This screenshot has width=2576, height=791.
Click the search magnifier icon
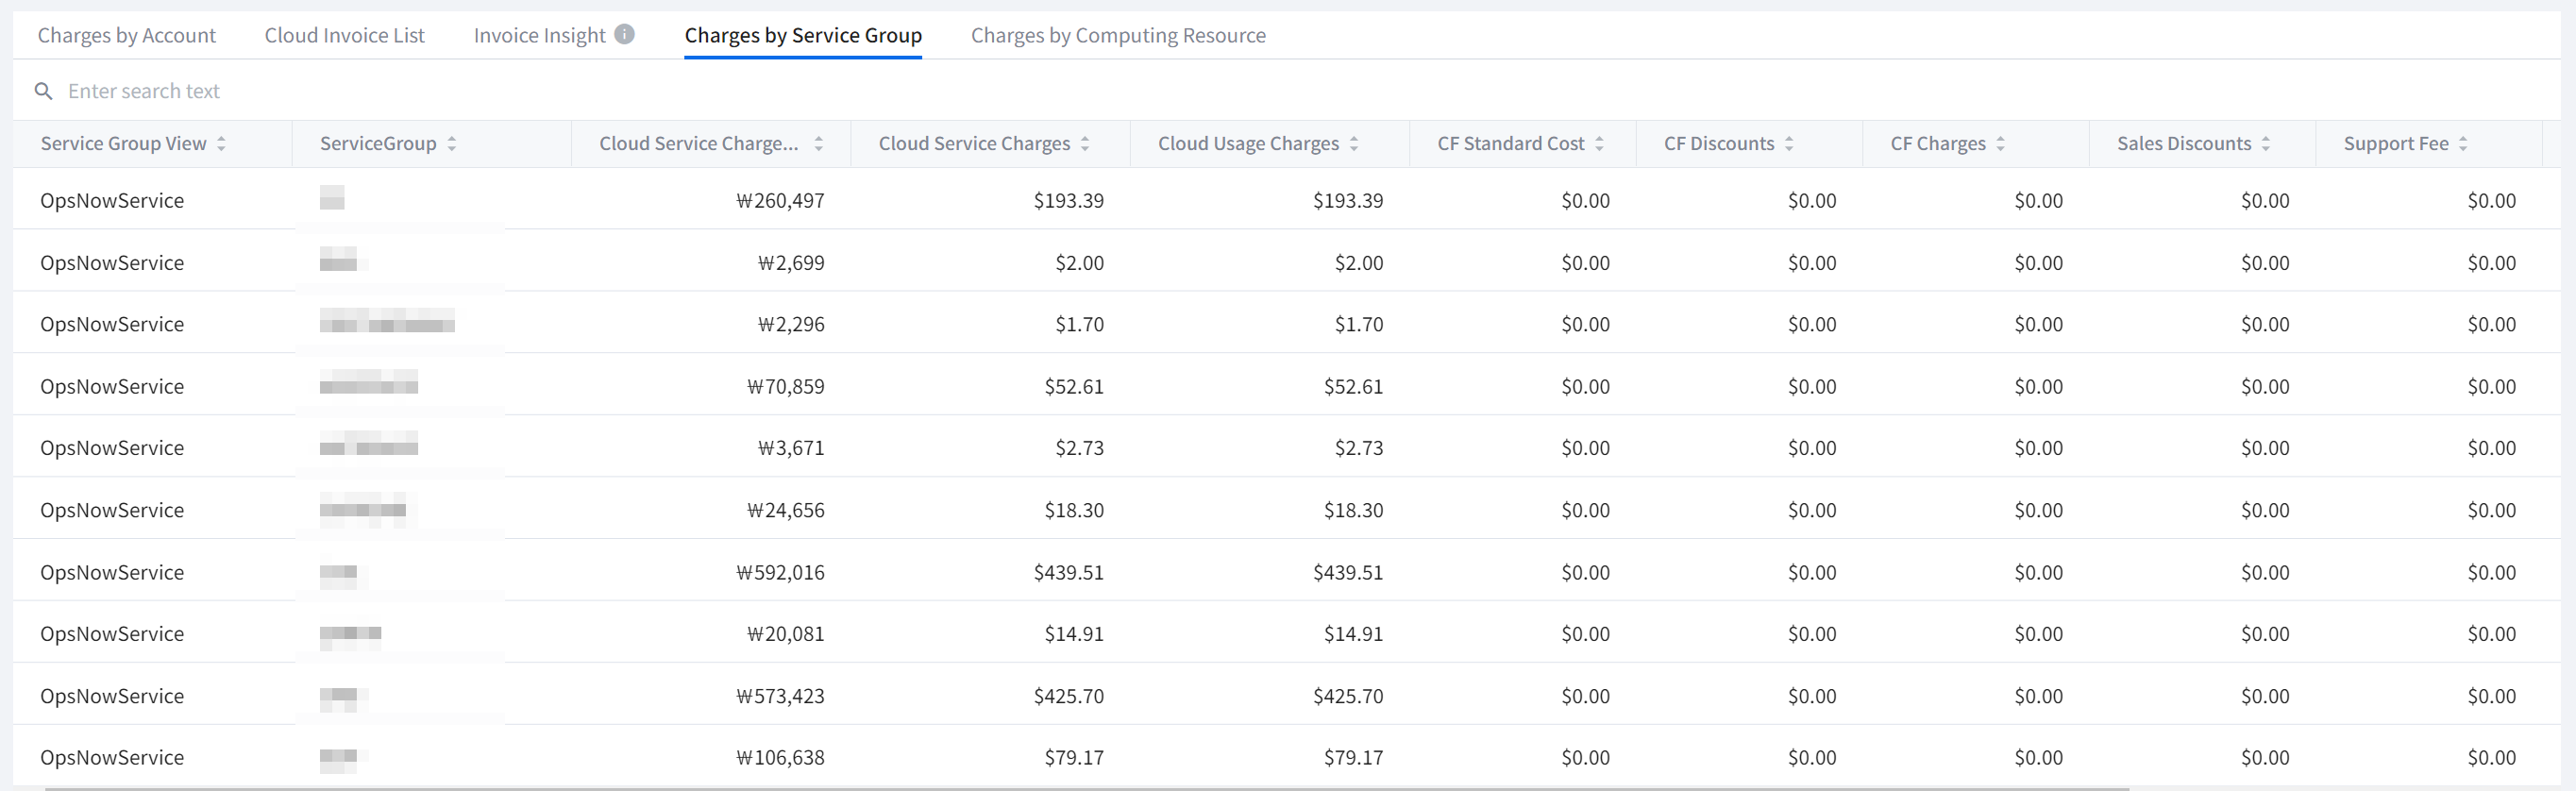tap(43, 91)
